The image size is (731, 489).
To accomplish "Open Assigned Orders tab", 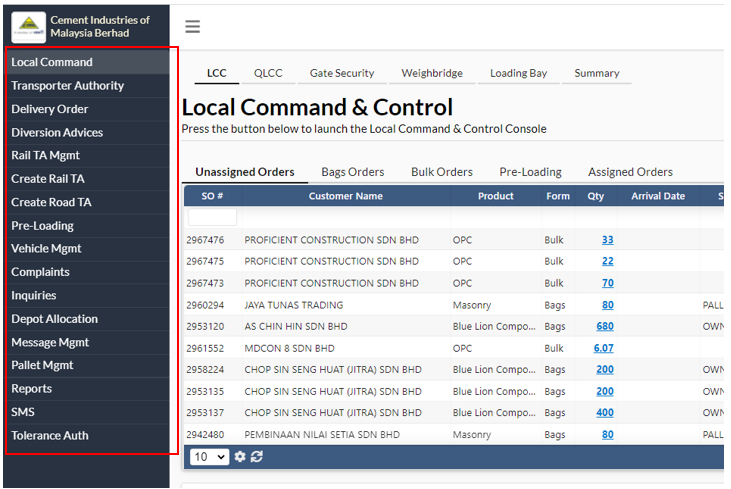I will (630, 172).
